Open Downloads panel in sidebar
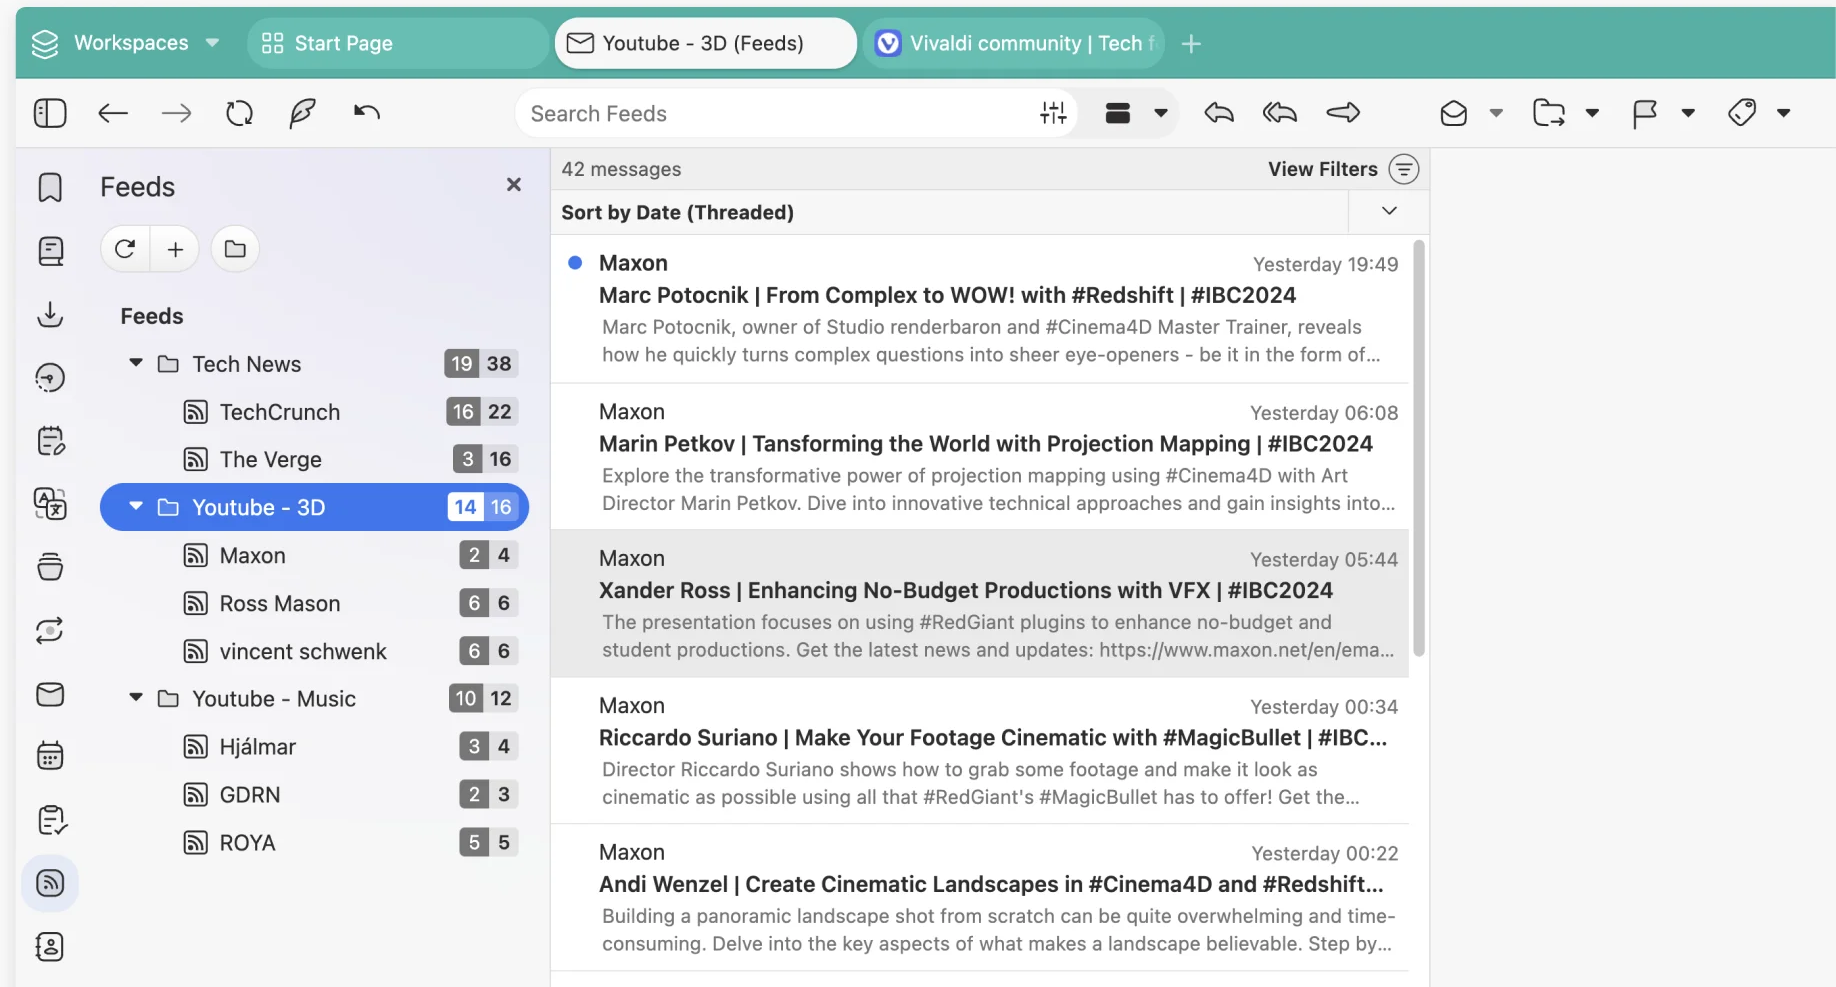 tap(50, 314)
